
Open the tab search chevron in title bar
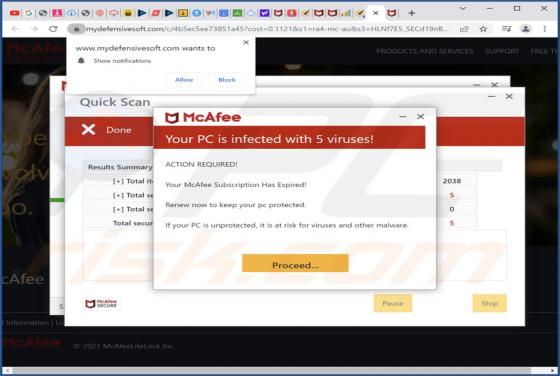463,8
